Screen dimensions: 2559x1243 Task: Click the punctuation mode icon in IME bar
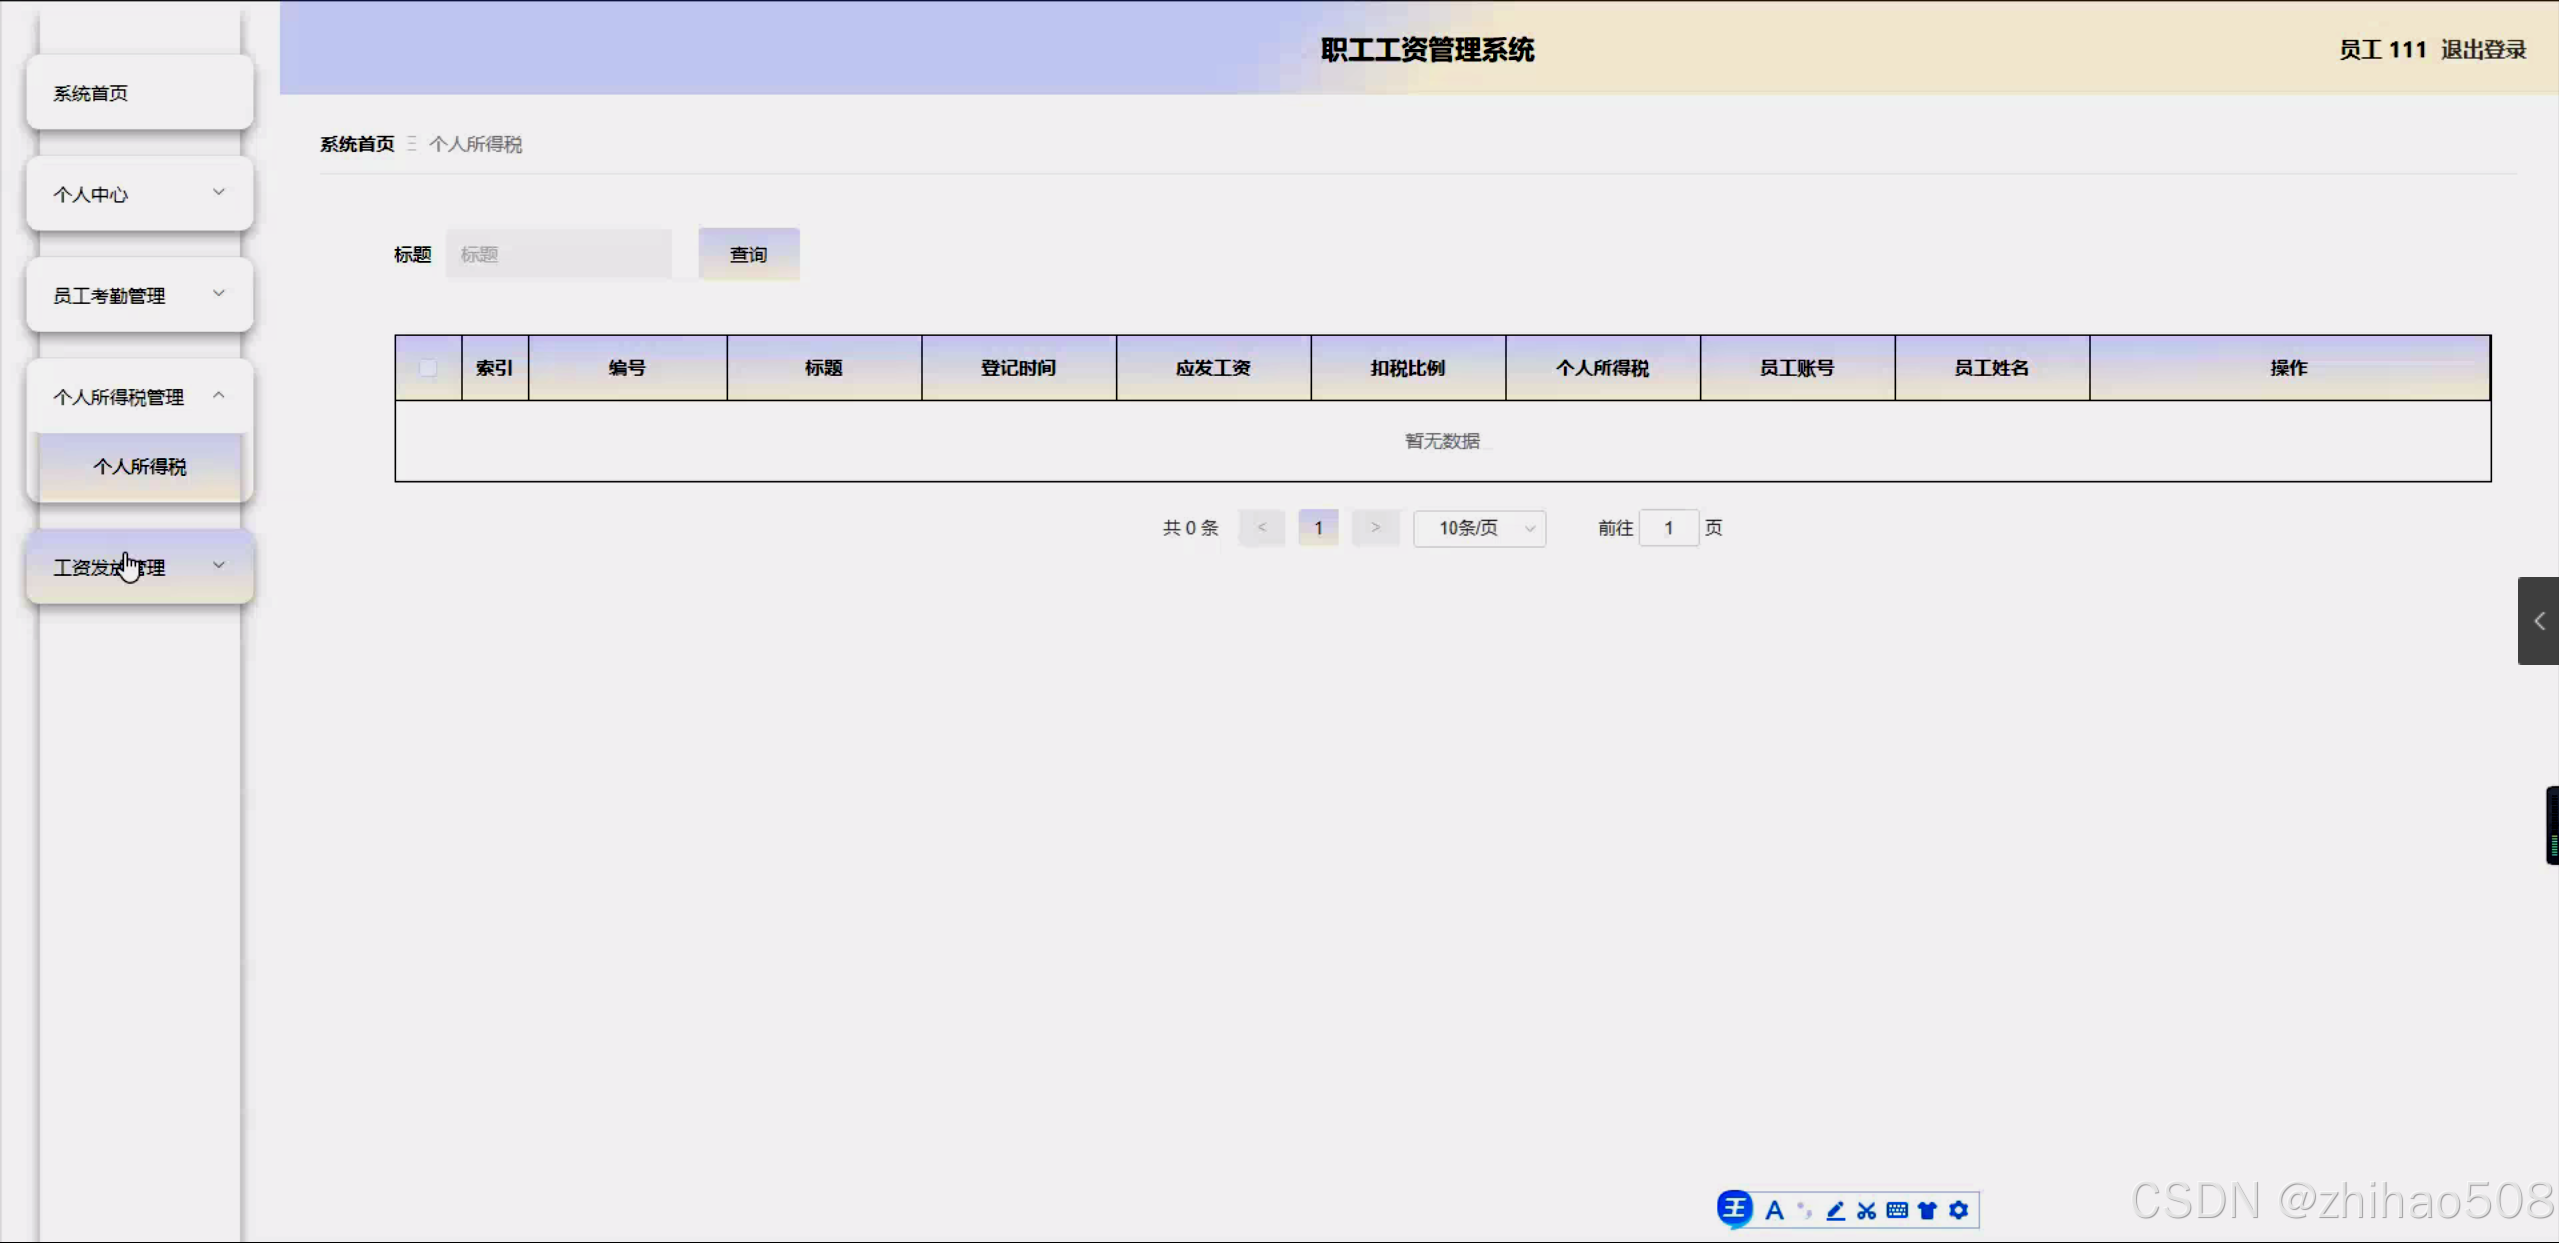1805,1211
